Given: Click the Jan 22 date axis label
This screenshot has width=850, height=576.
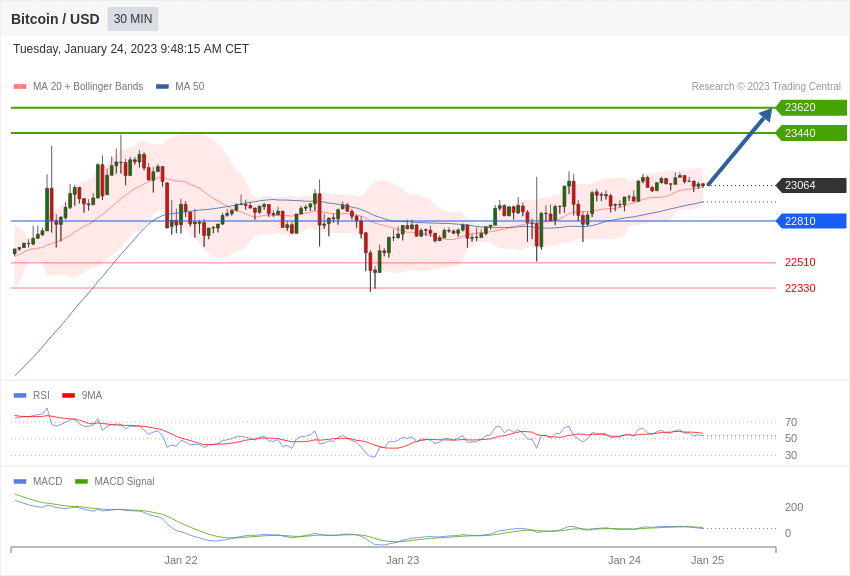Looking at the screenshot, I should point(181,560).
